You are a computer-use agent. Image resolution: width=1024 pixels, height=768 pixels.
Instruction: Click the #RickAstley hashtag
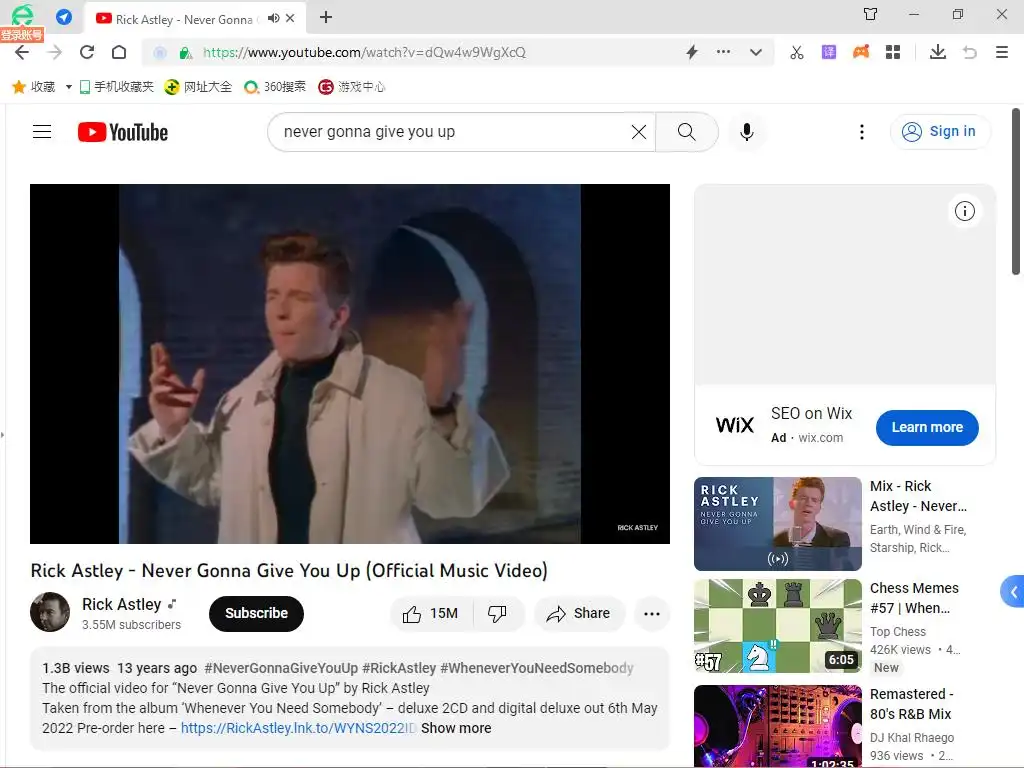pyautogui.click(x=399, y=668)
